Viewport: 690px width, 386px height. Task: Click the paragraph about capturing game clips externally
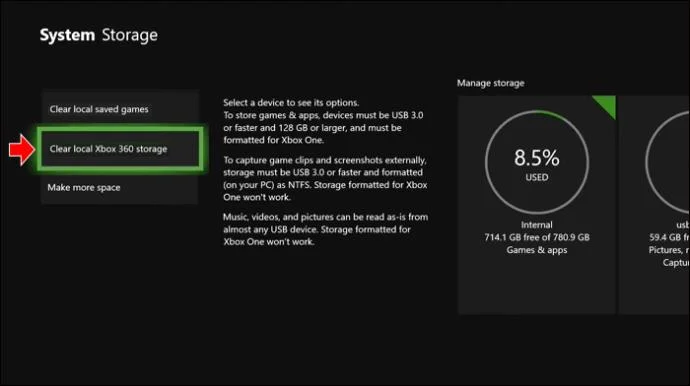click(x=325, y=179)
